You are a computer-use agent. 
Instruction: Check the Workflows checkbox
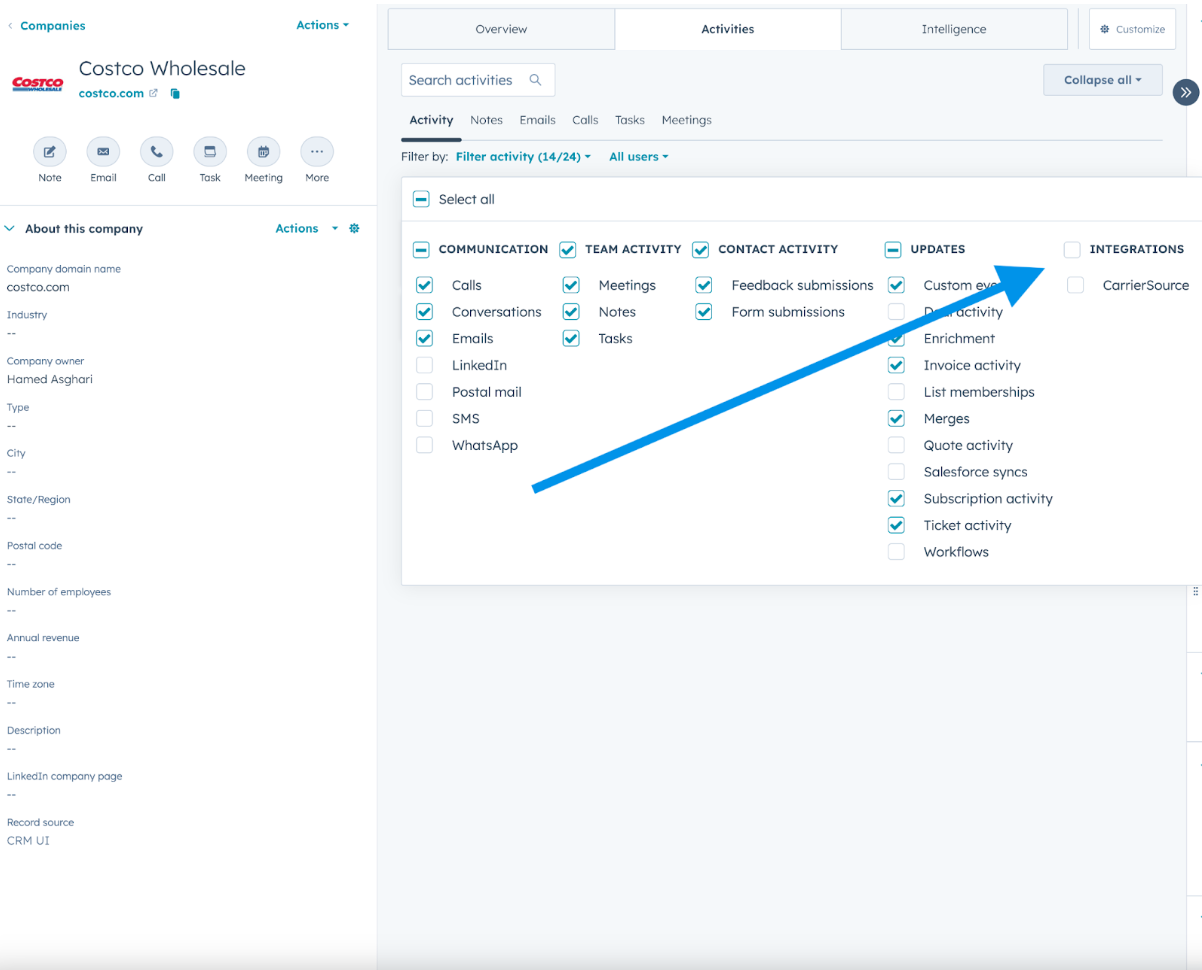[x=896, y=552]
